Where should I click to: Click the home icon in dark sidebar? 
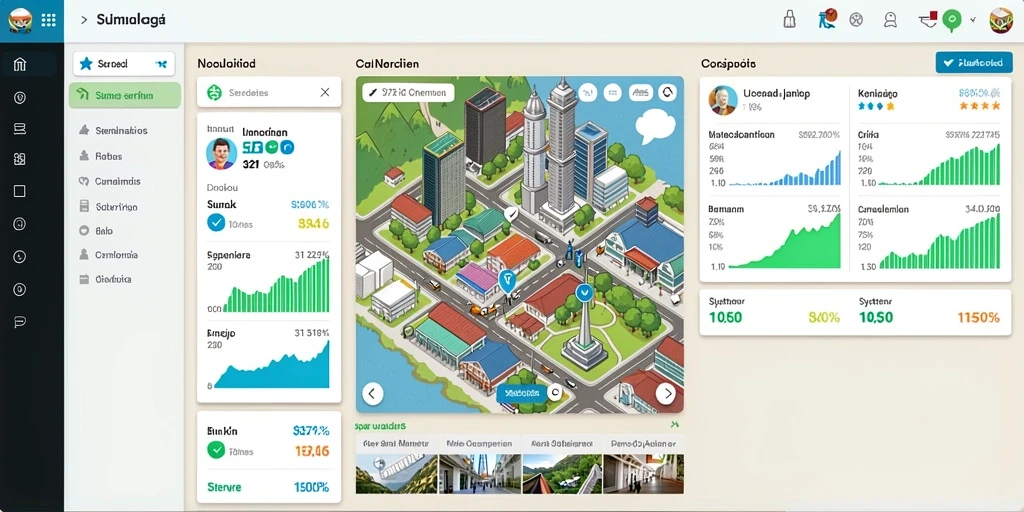(20, 64)
